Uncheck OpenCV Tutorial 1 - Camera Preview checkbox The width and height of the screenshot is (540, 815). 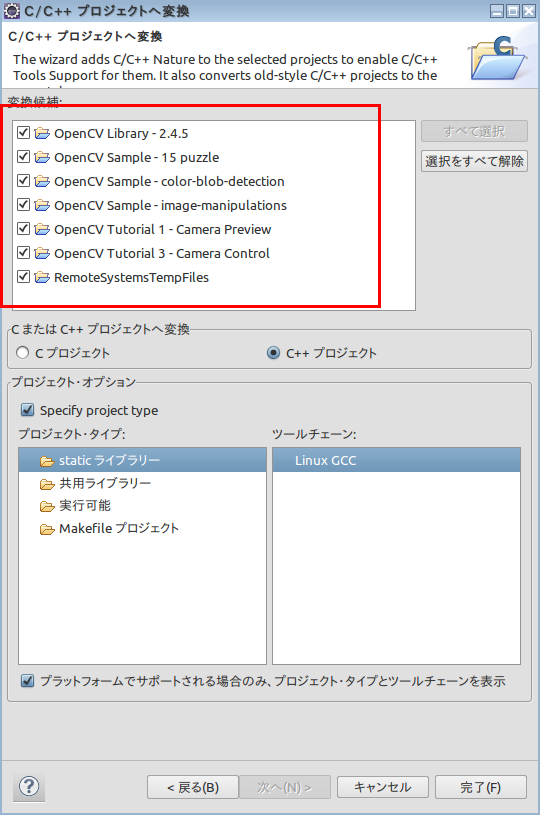[x=23, y=228]
